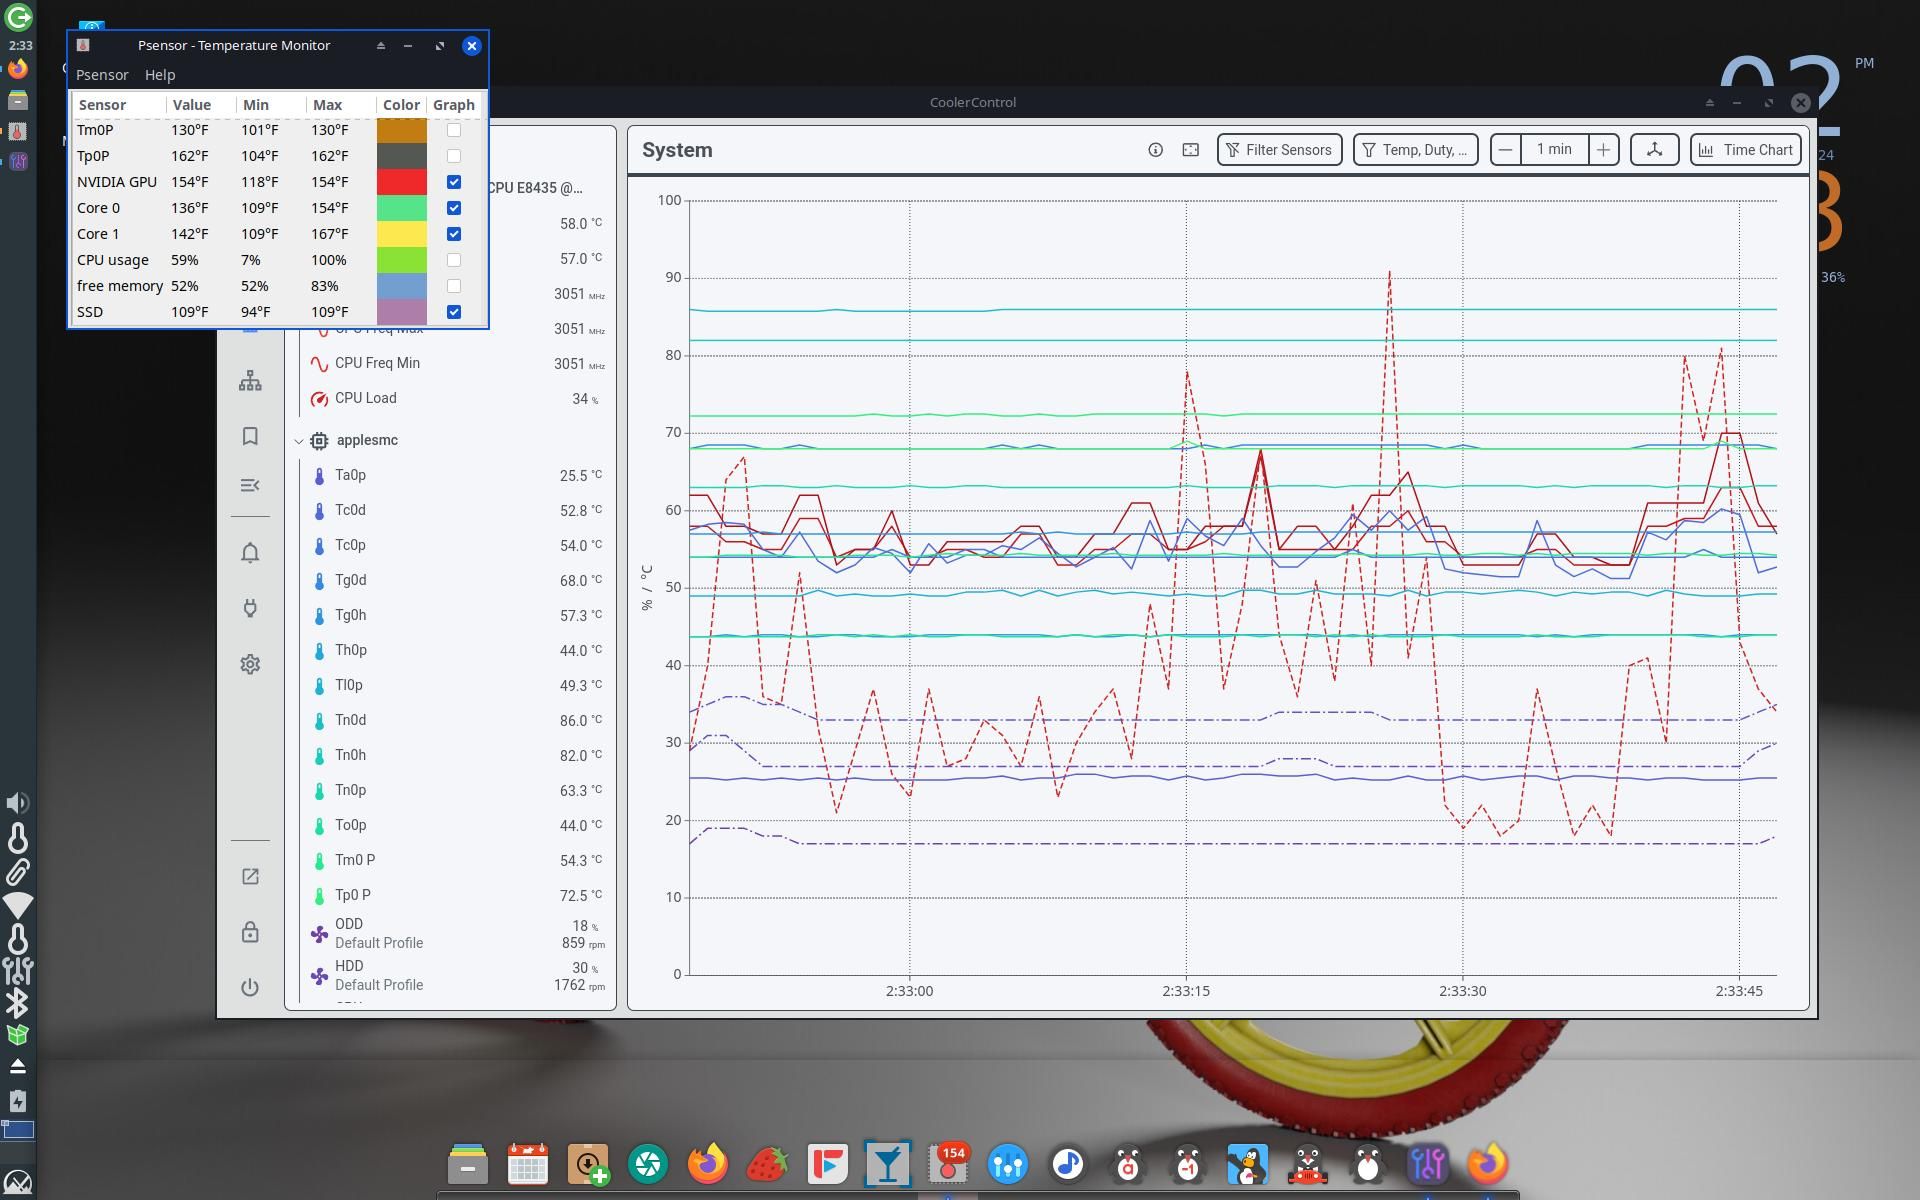Uncheck NVIDIA GPU graph checkbox
Viewport: 1920px width, 1200px height.
(454, 182)
